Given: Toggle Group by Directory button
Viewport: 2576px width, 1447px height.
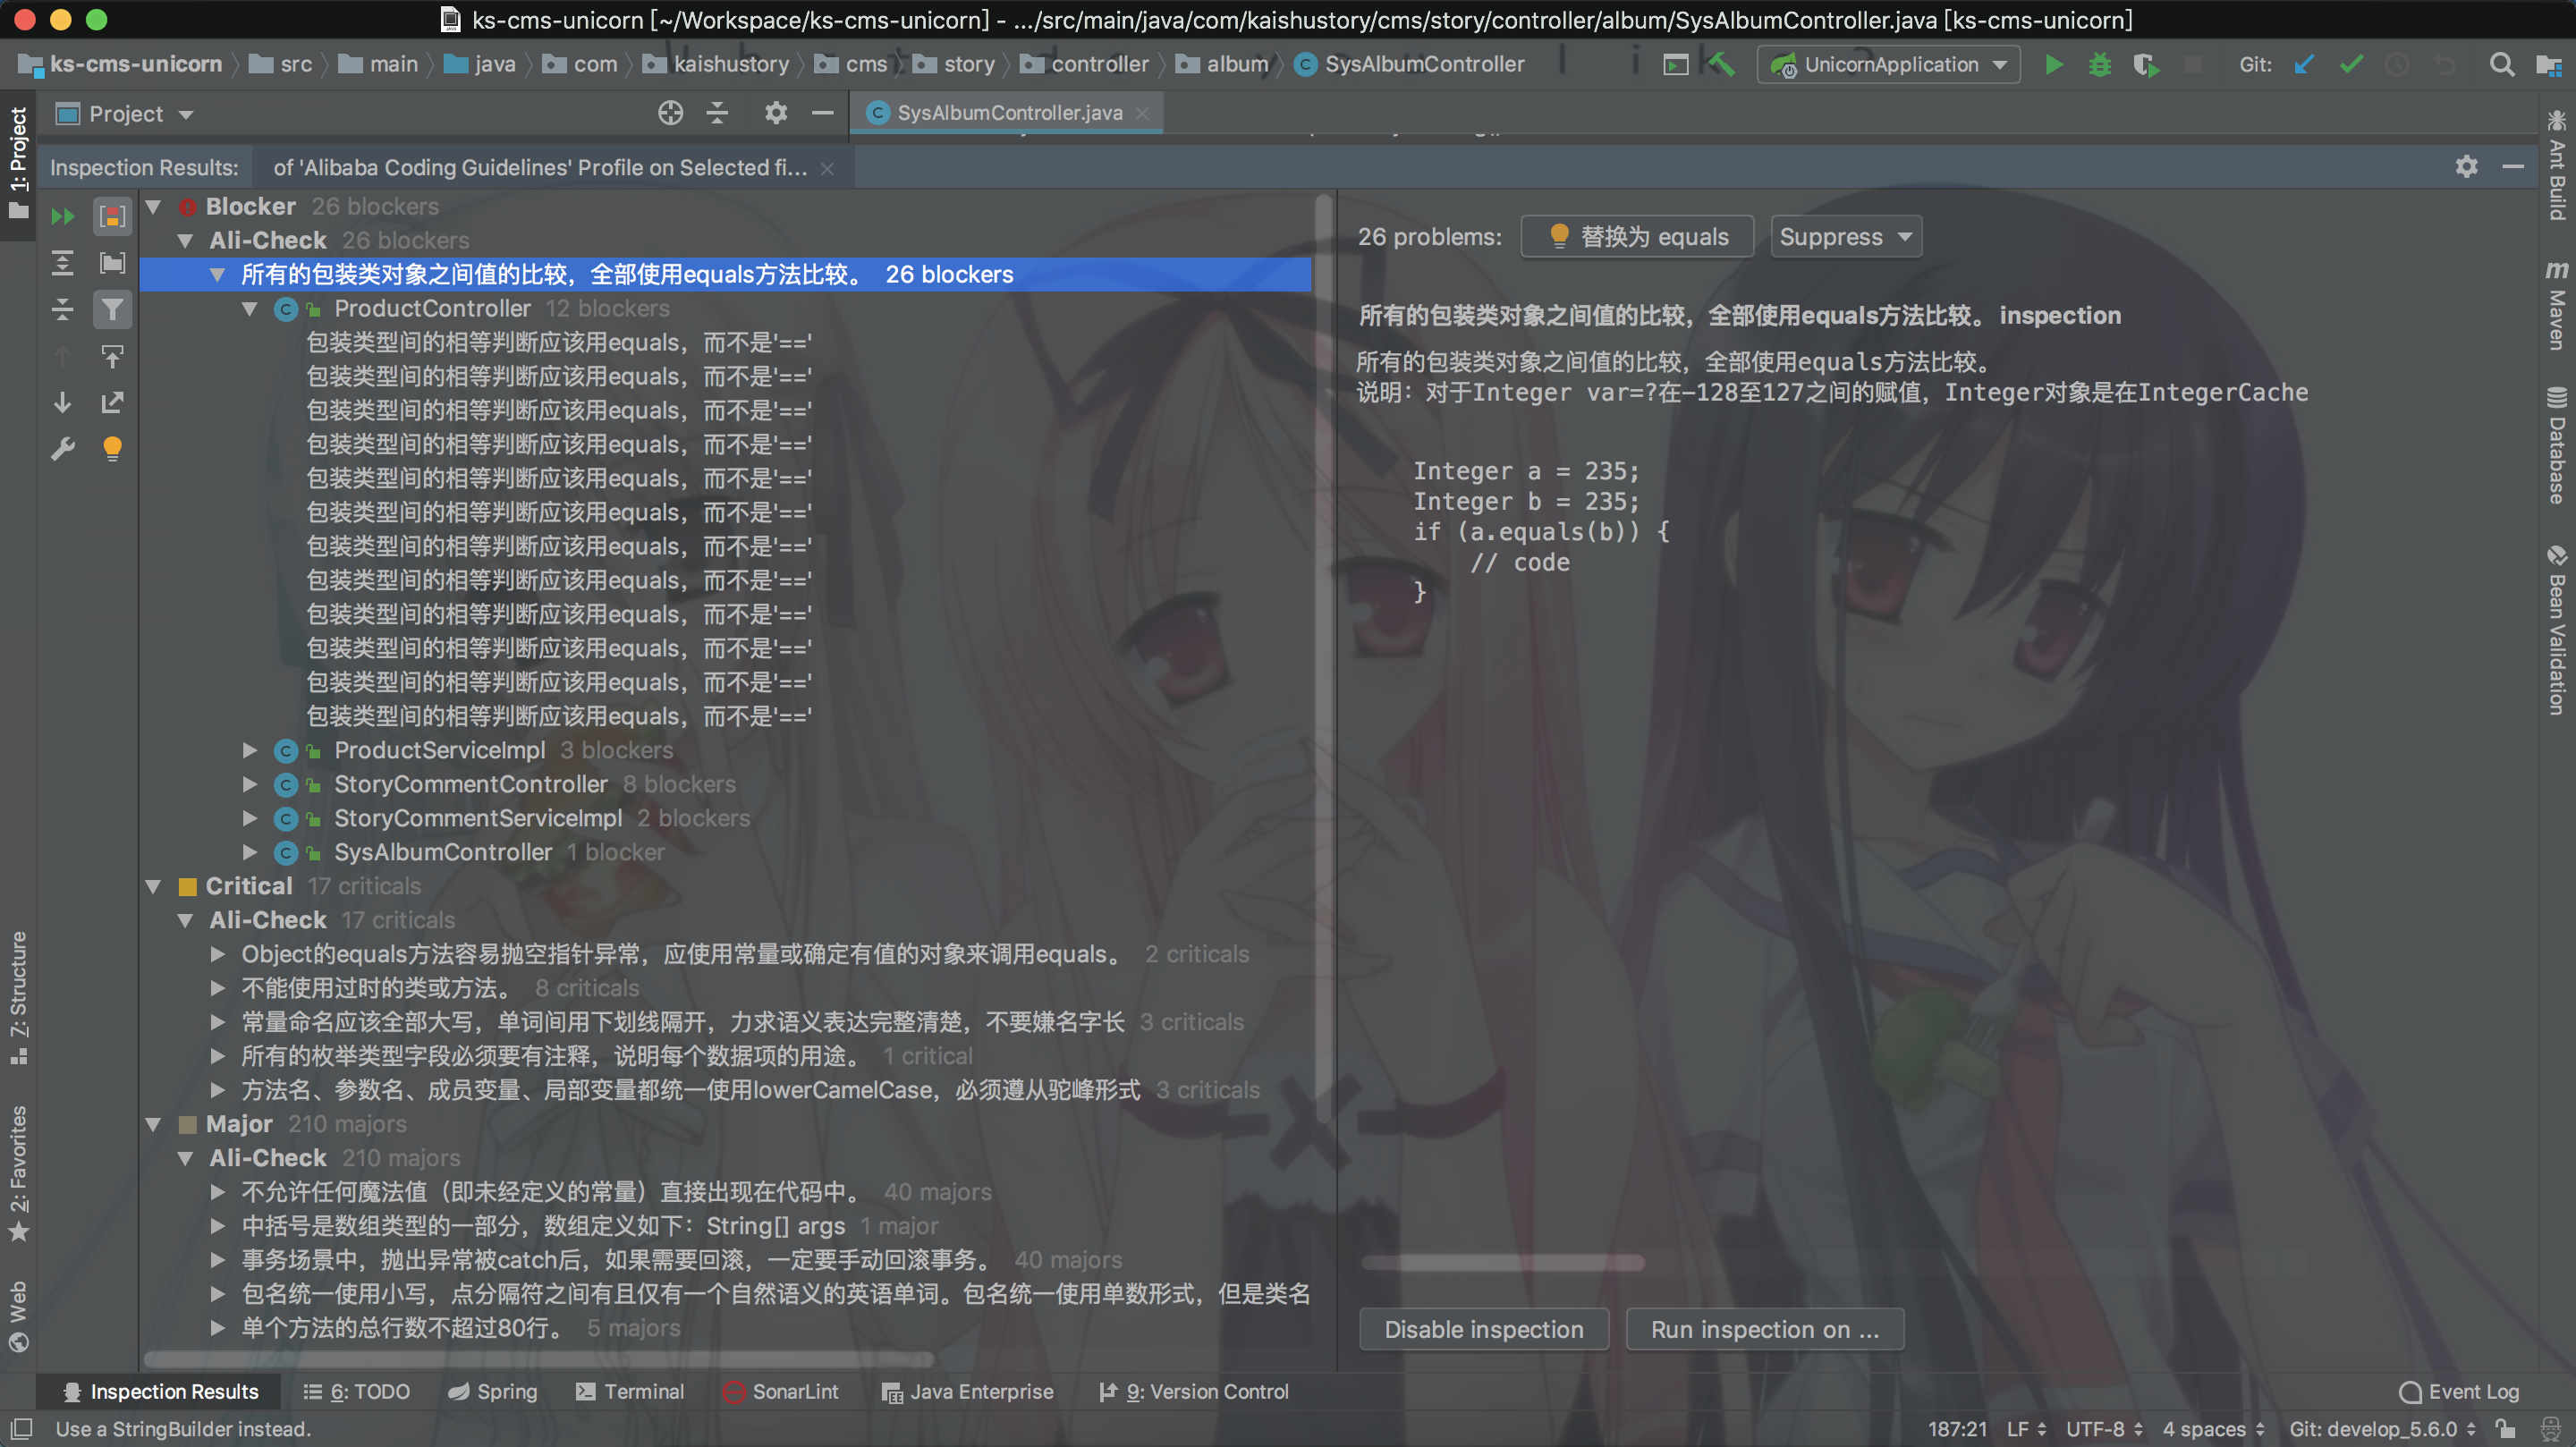Looking at the screenshot, I should coord(112,263).
